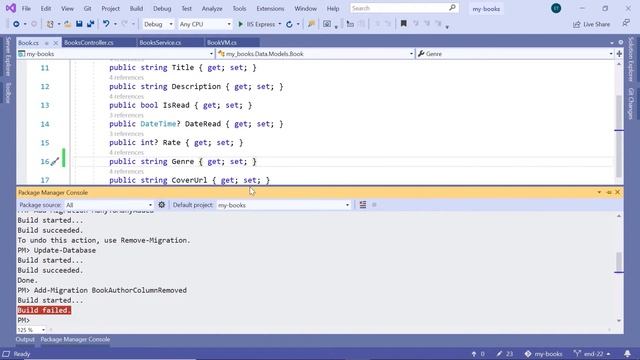
Task: Click the Live Share icon
Action: (576, 24)
